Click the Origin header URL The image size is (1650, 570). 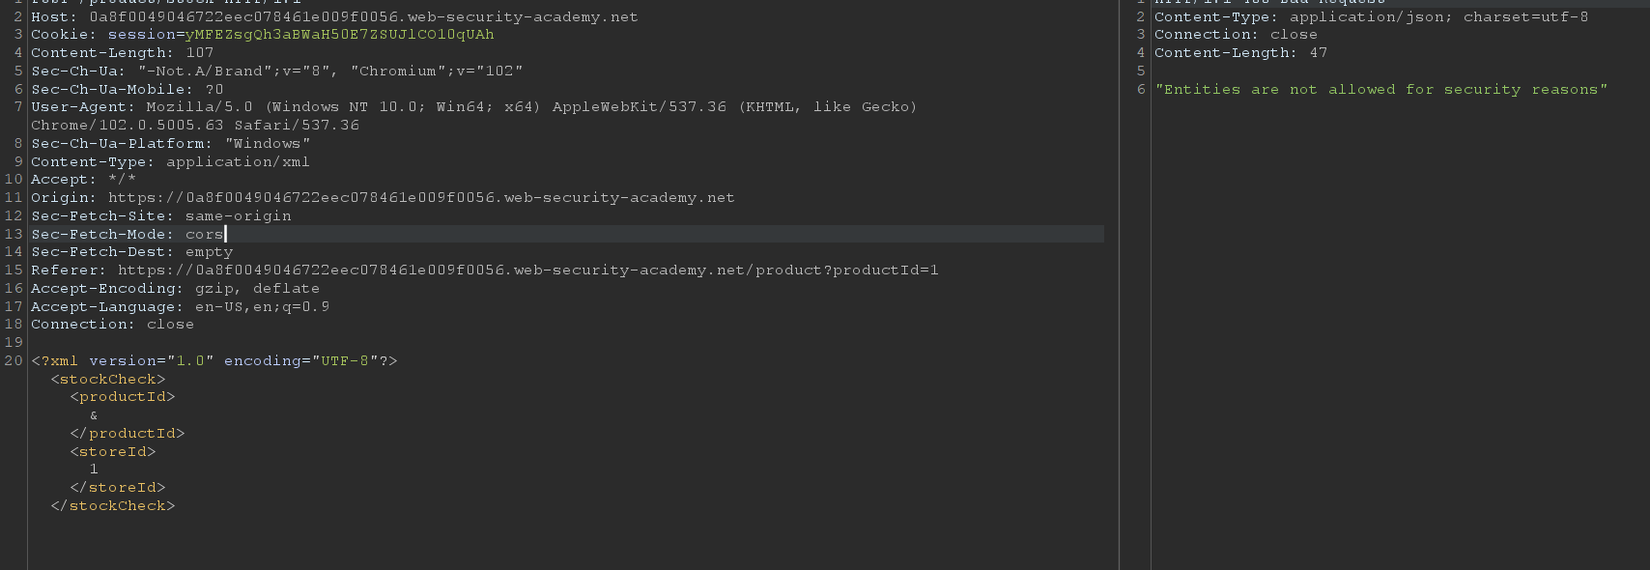pyautogui.click(x=421, y=198)
